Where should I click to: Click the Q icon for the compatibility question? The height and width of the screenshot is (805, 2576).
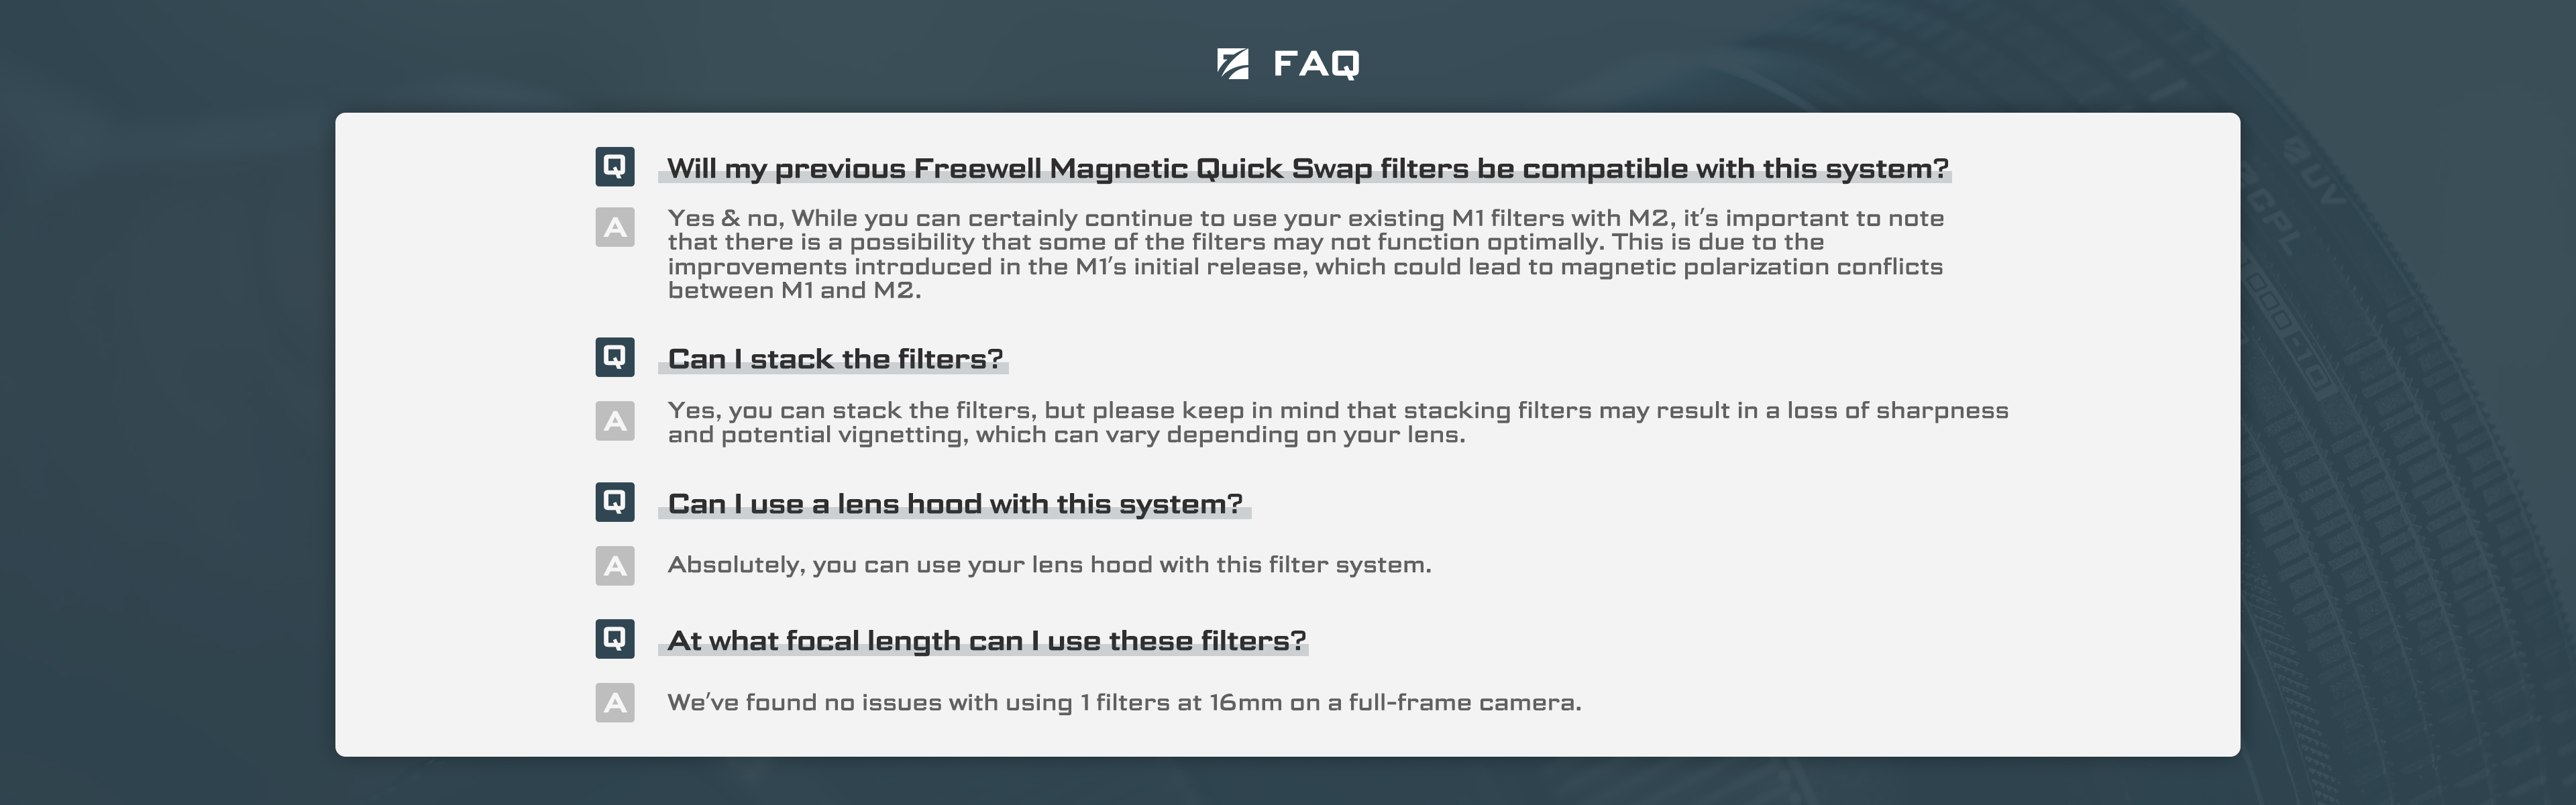point(615,166)
